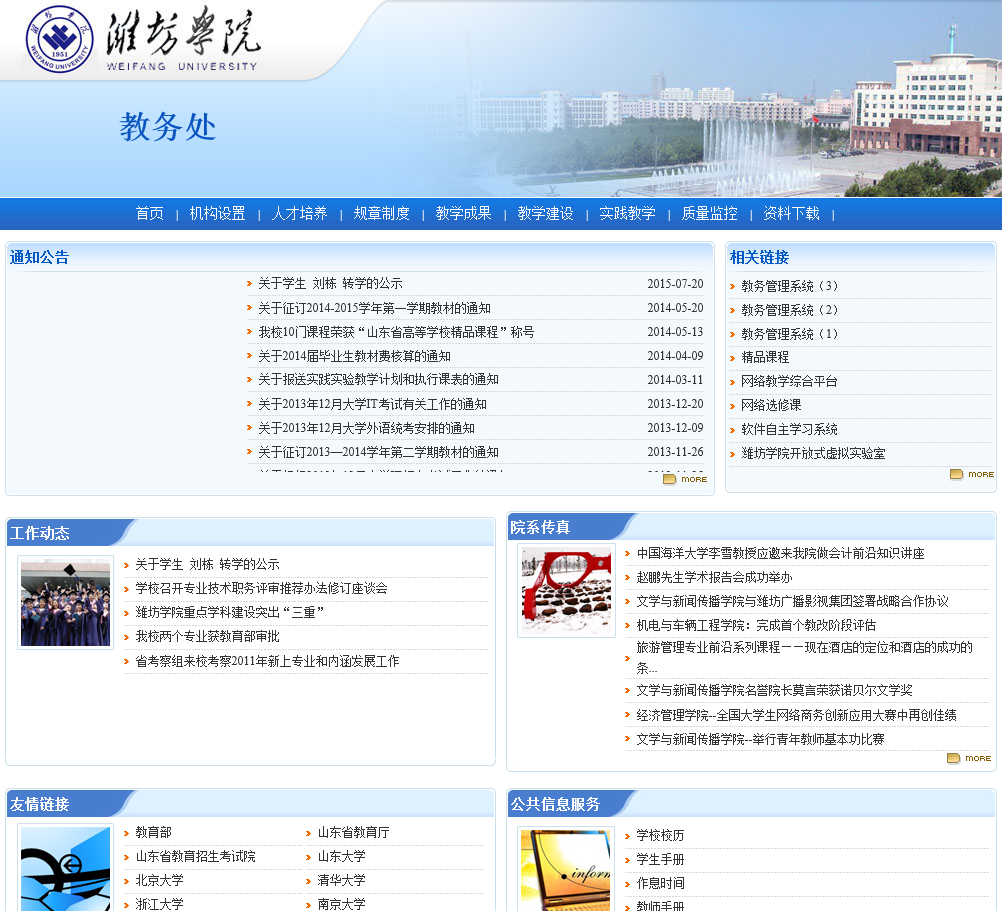Open 资料下载 navigation menu
This screenshot has height=911, width=1002.
coord(791,213)
